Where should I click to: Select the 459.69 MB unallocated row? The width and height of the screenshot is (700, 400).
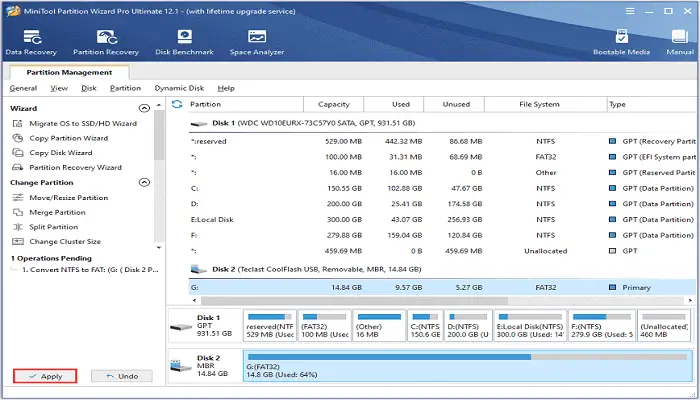pos(442,251)
